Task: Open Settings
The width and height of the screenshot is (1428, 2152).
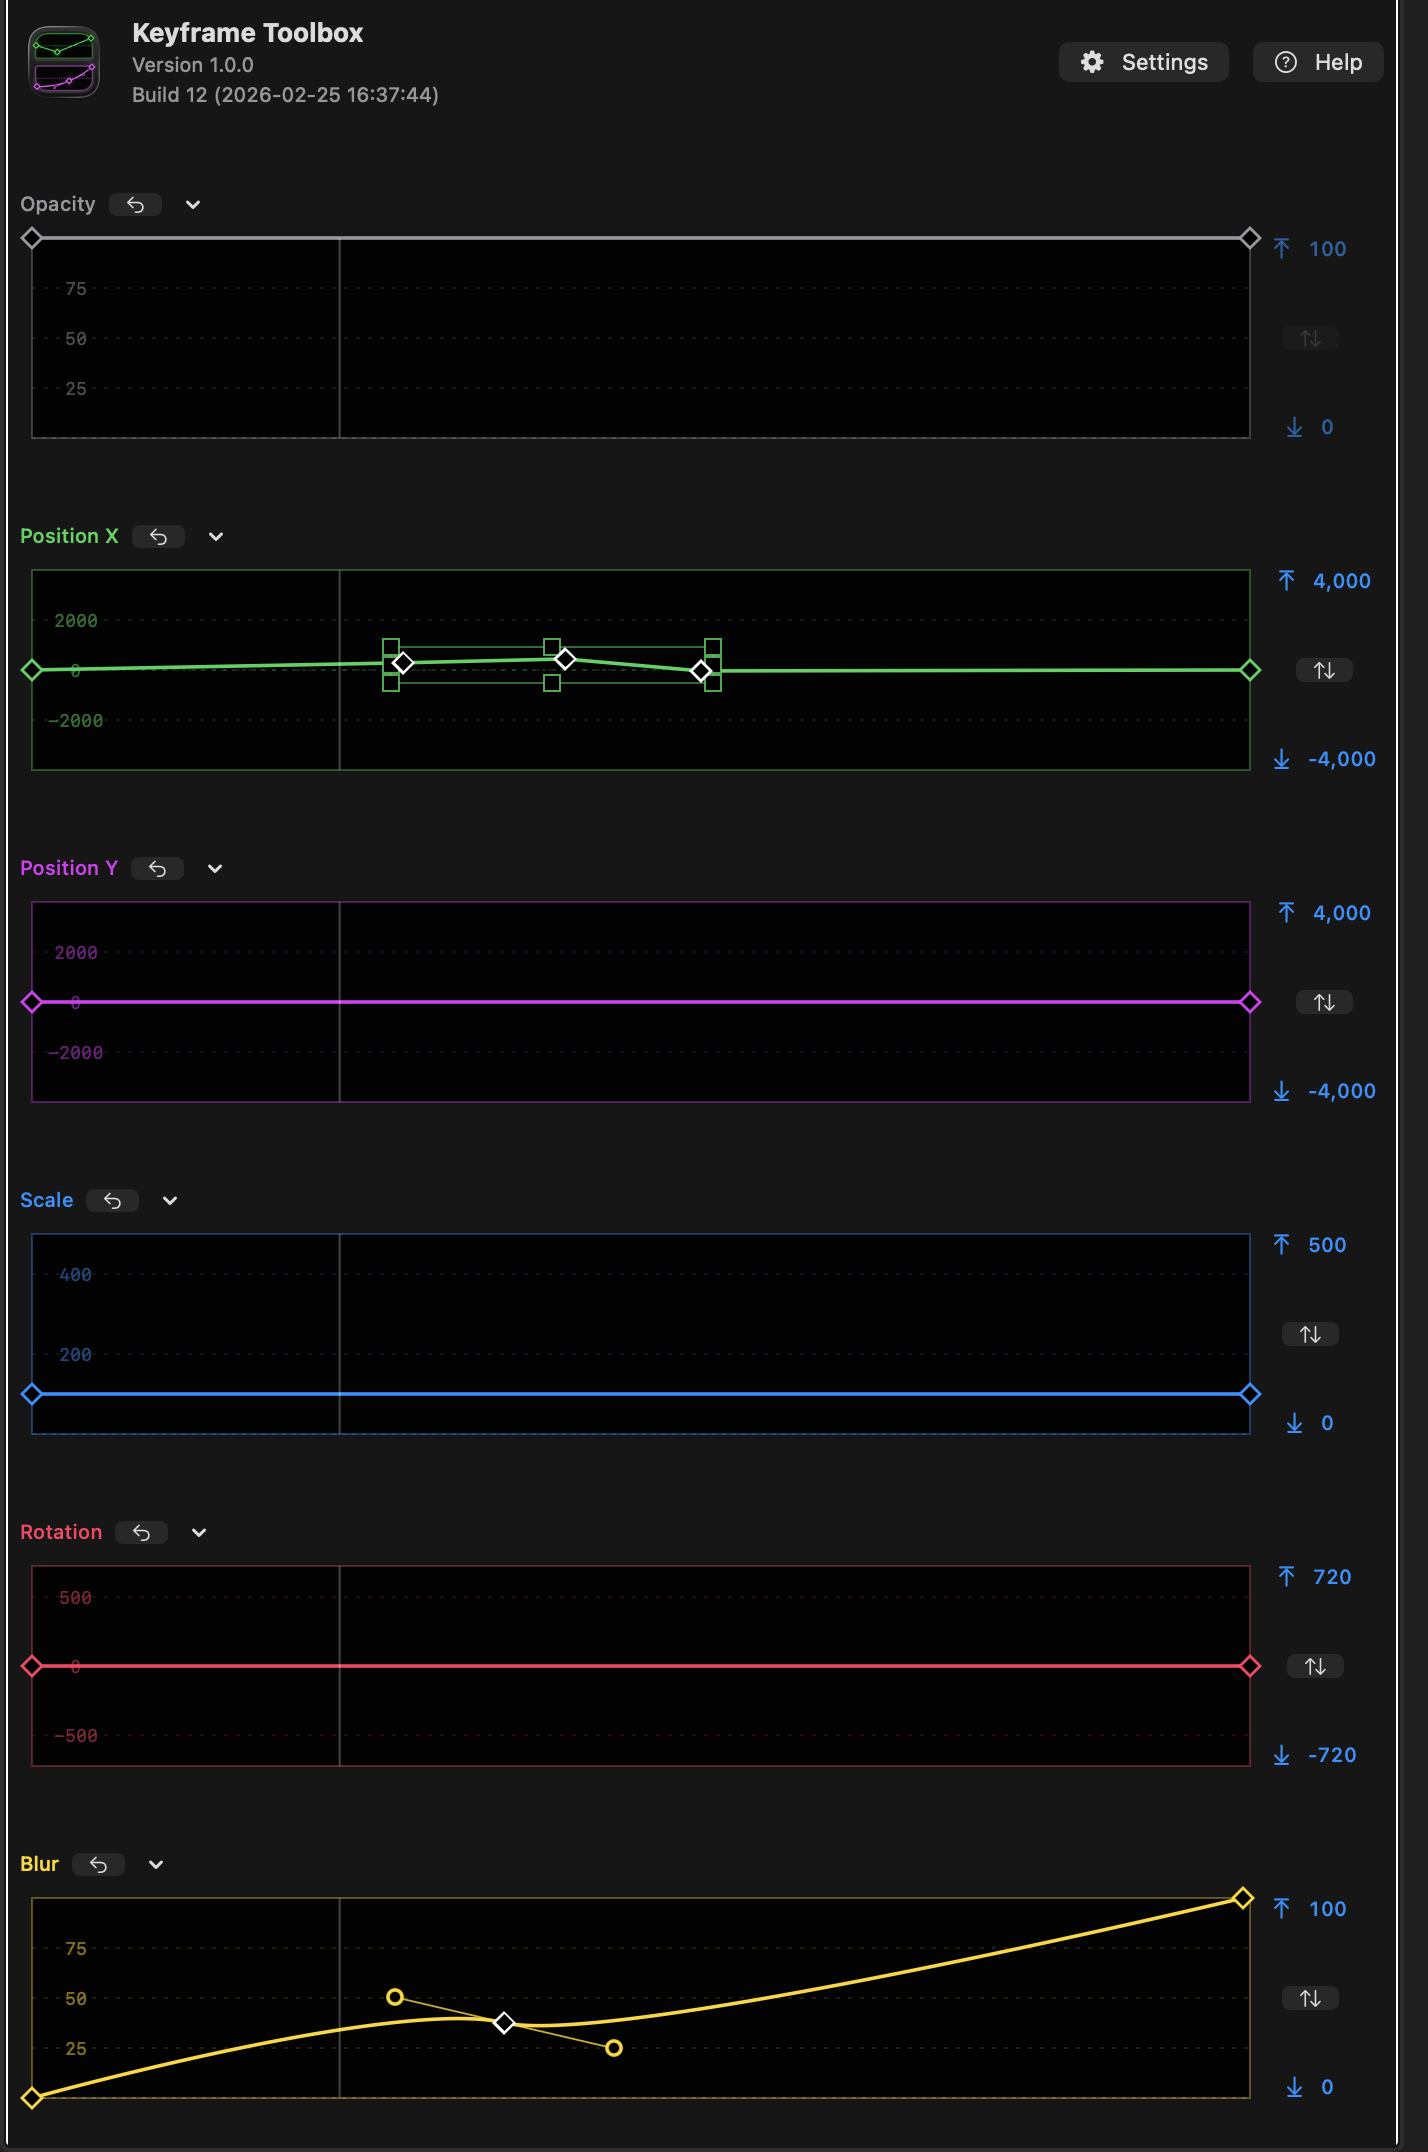Action: click(x=1144, y=62)
